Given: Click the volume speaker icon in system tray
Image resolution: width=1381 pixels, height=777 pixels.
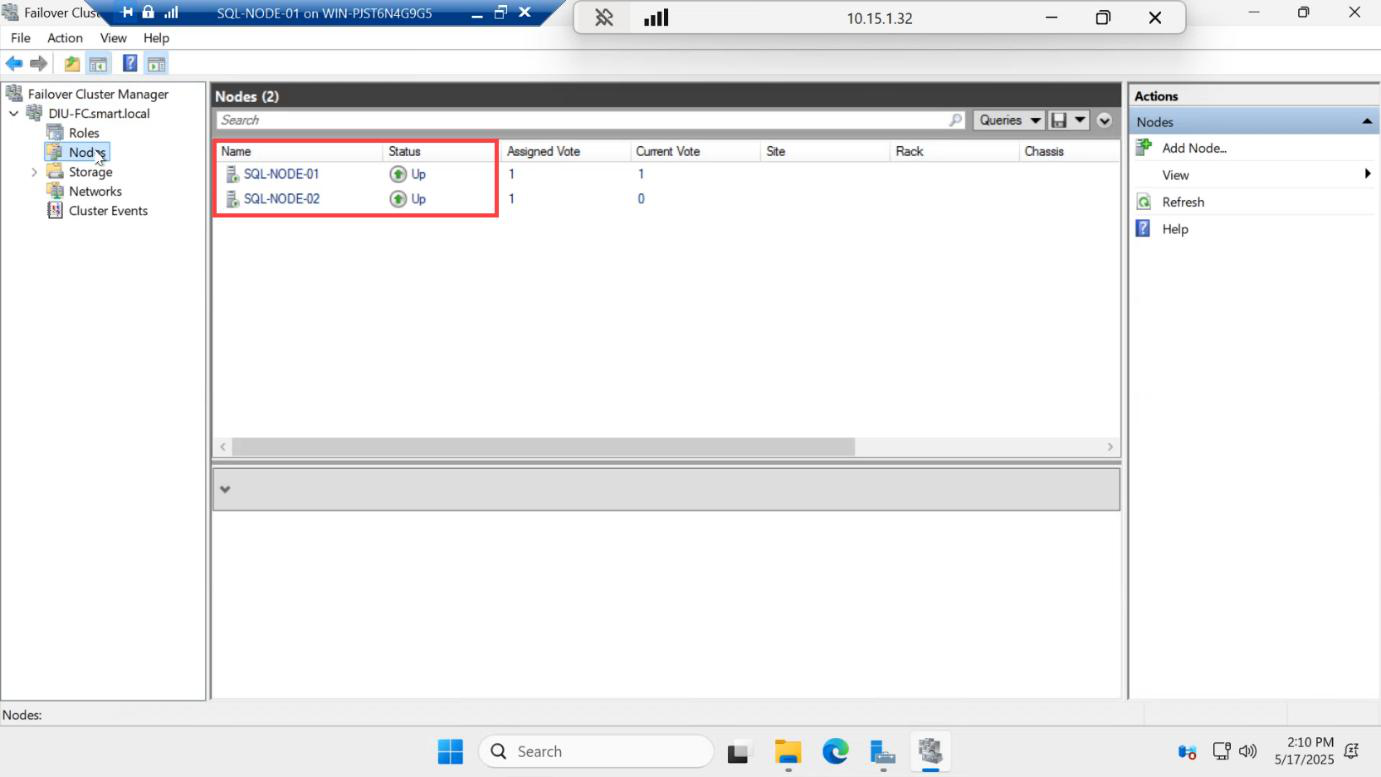Looking at the screenshot, I should (x=1247, y=751).
